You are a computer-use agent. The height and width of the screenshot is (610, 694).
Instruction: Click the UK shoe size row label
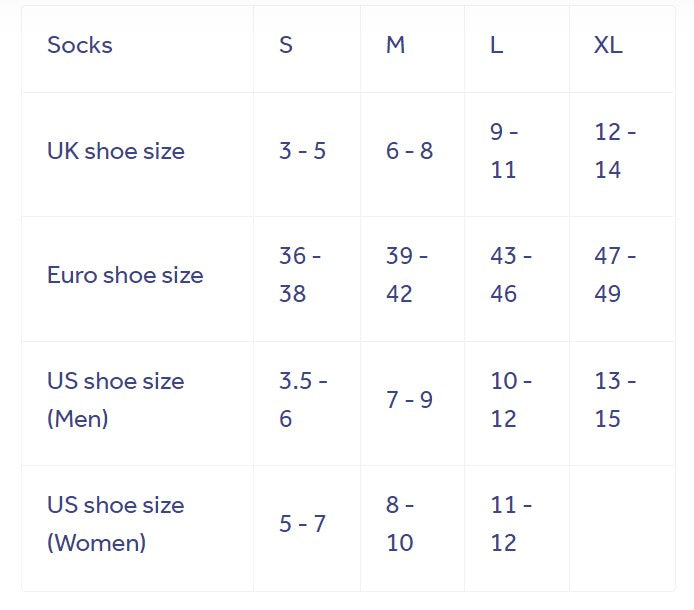[116, 152]
